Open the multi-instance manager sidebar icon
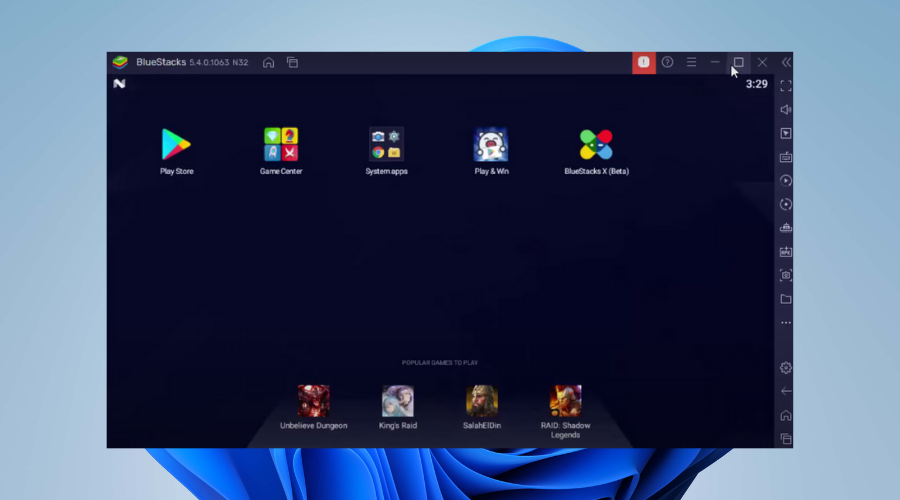Viewport: 900px width, 500px height. [786, 228]
